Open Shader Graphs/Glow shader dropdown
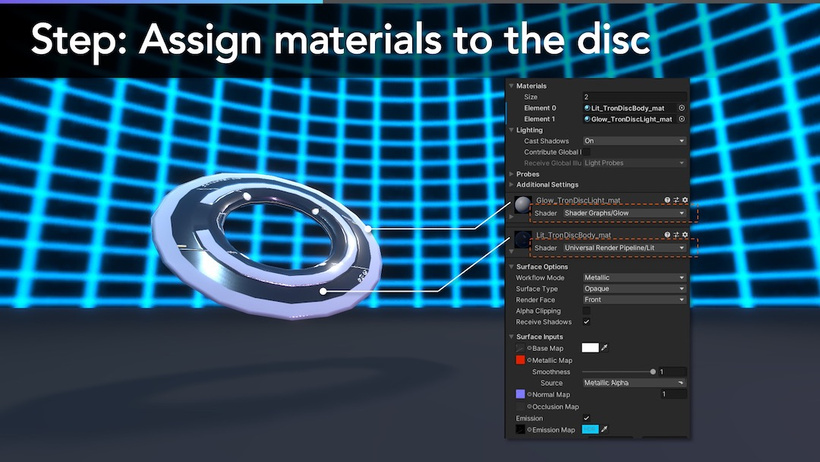This screenshot has width=820, height=462. [624, 213]
